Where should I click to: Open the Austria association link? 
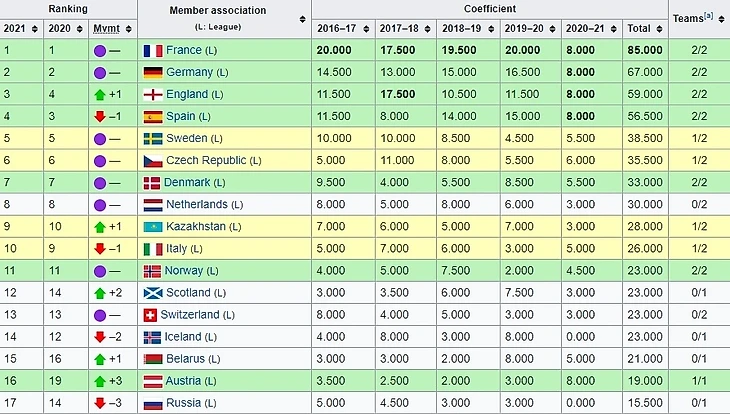[184, 381]
